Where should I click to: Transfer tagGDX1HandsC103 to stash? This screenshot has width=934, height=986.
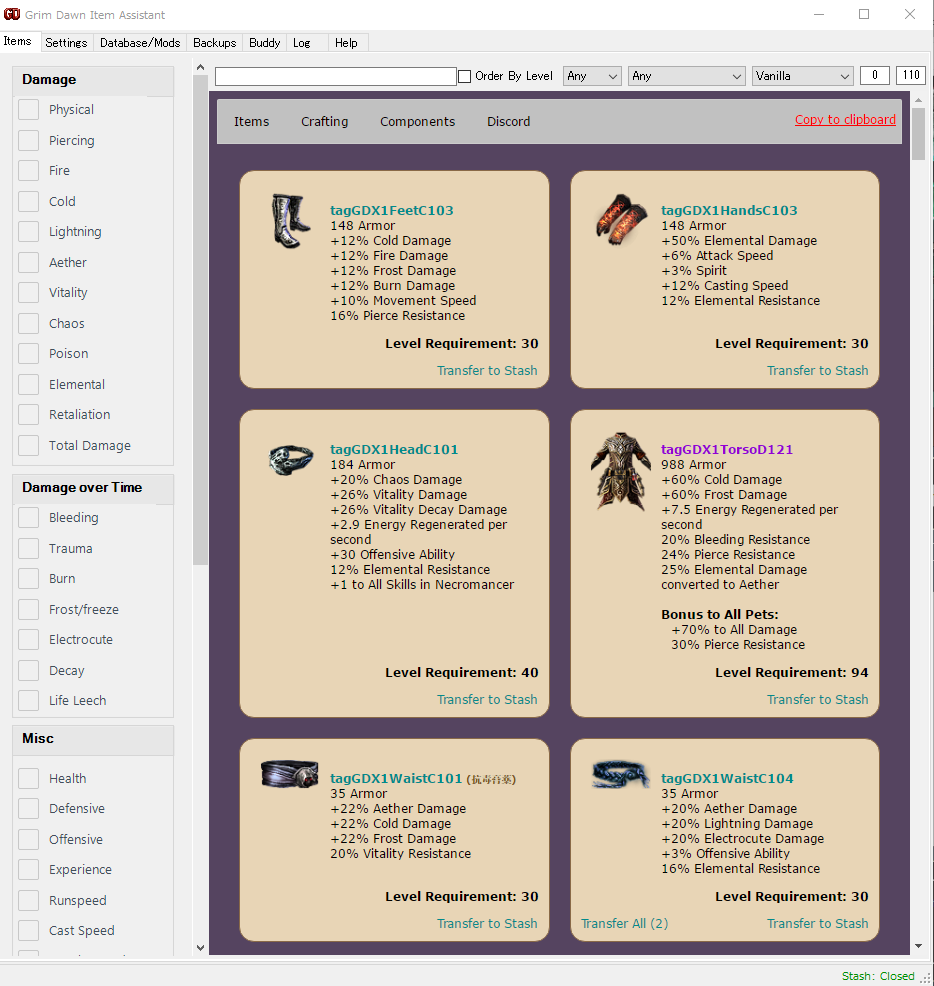pos(818,370)
